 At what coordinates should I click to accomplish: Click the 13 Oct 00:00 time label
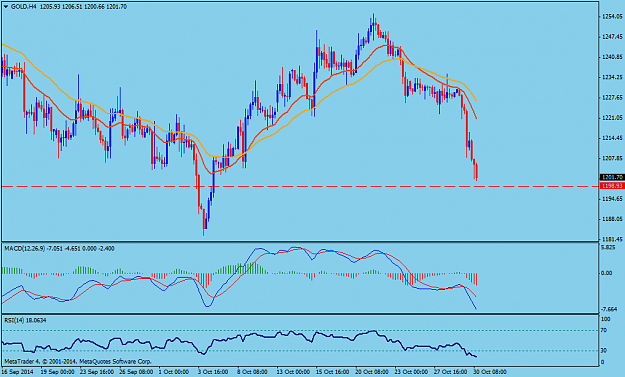pyautogui.click(x=293, y=372)
